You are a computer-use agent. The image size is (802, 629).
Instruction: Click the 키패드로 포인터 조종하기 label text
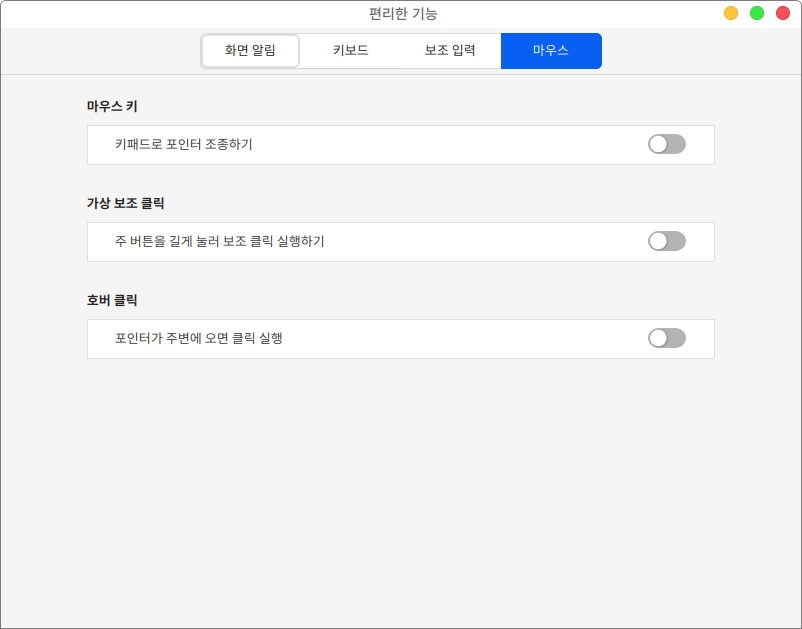[x=184, y=145]
